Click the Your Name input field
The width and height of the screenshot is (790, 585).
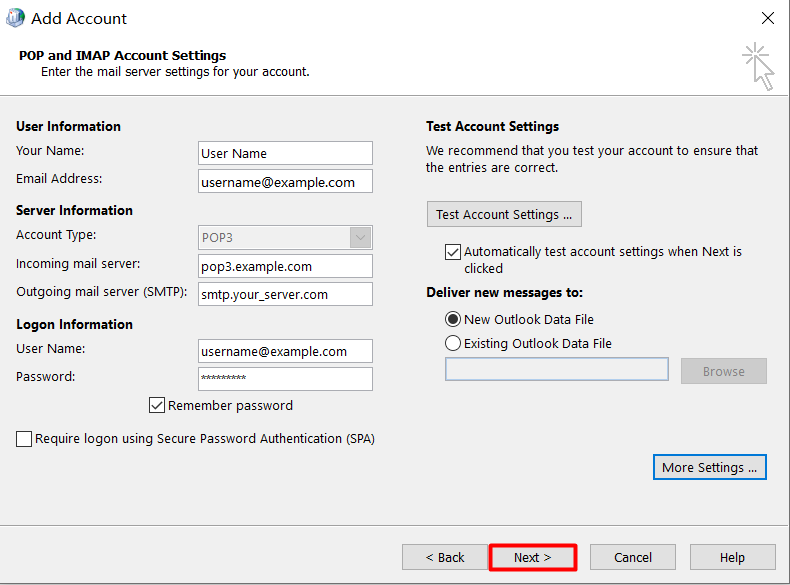(x=285, y=153)
